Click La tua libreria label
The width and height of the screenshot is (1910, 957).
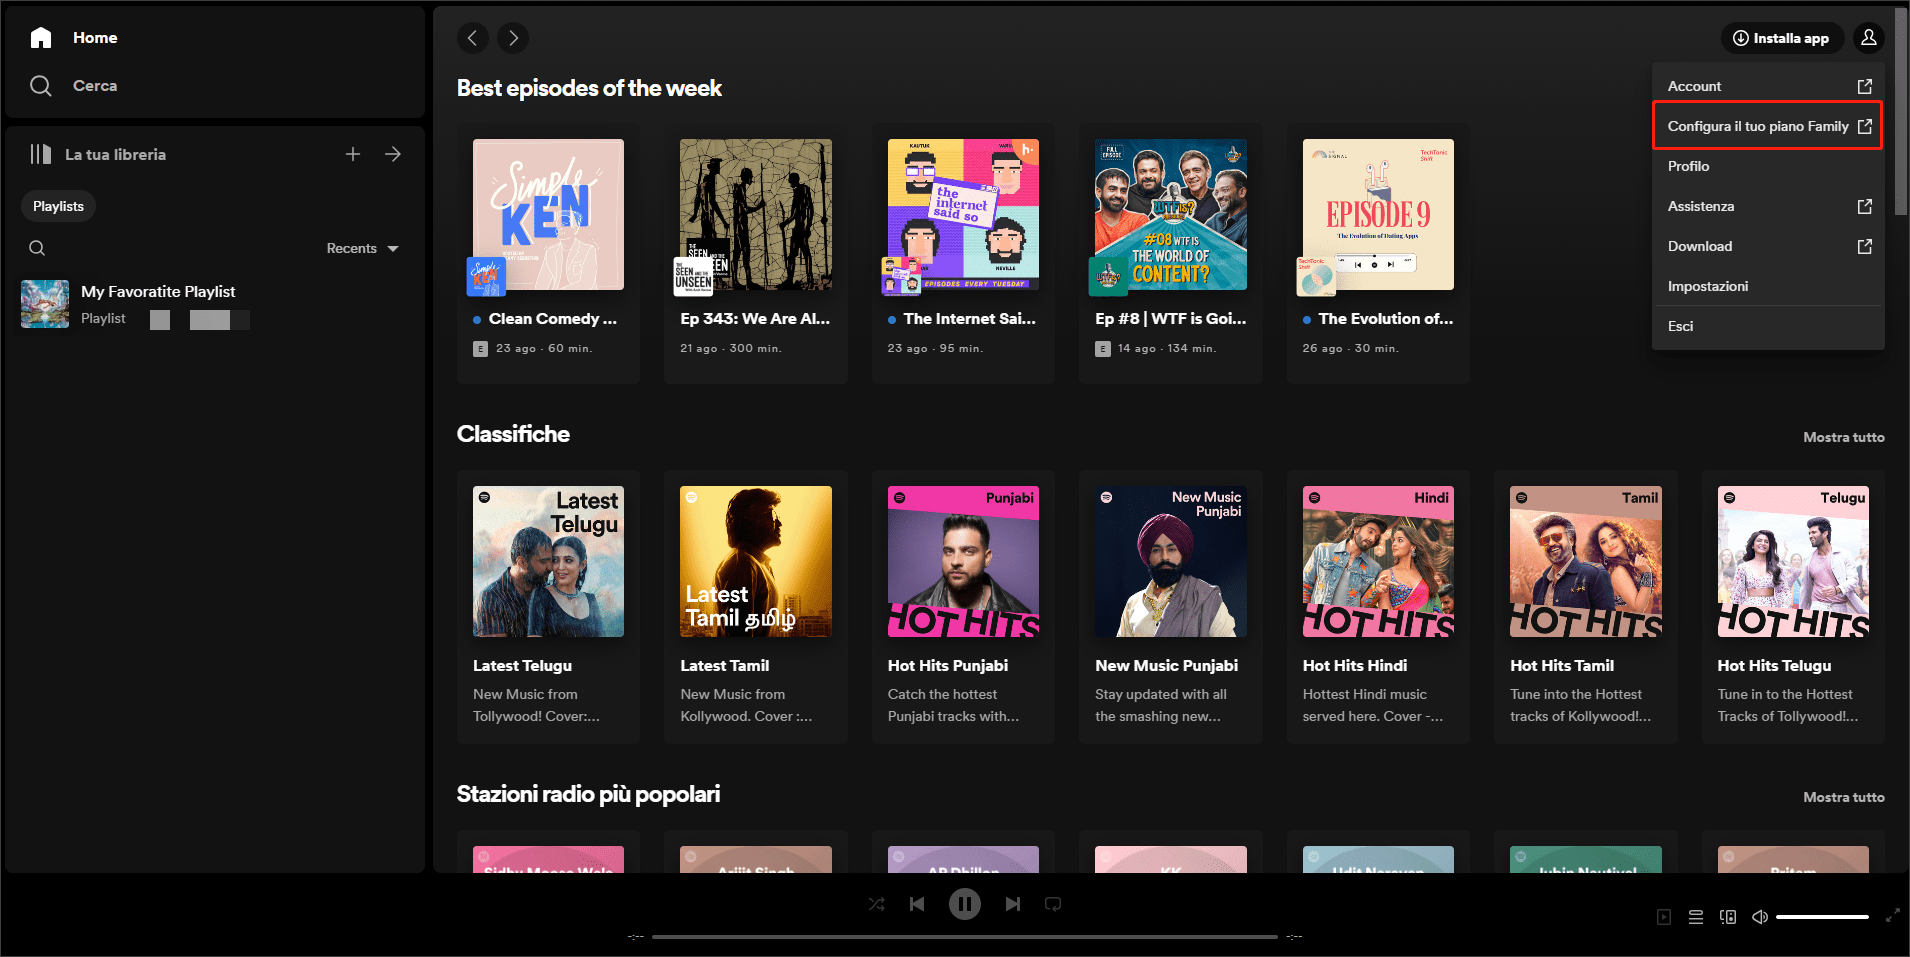pos(115,154)
